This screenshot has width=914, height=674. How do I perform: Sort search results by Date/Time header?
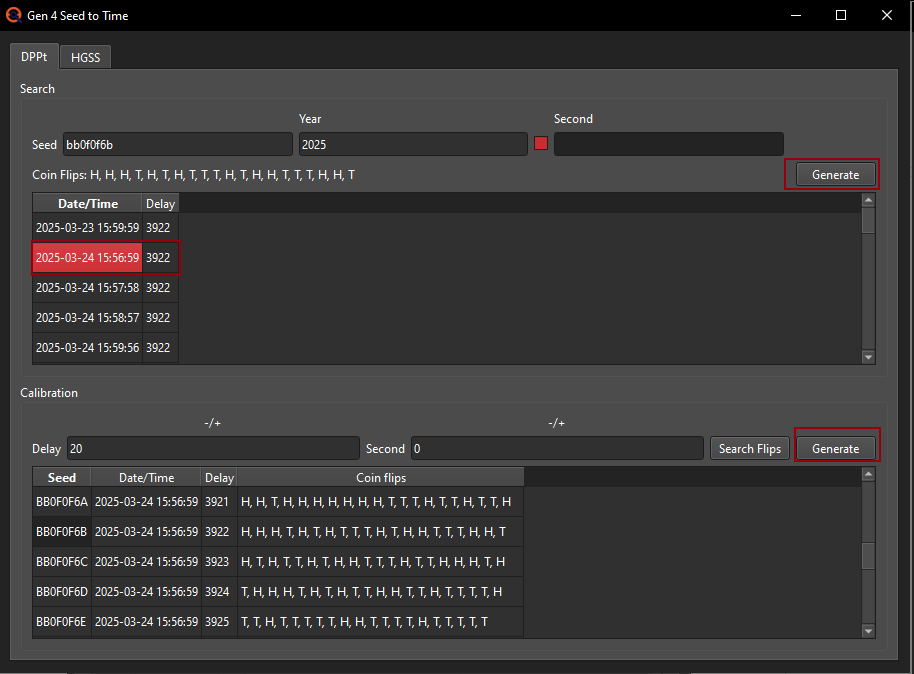pyautogui.click(x=87, y=203)
